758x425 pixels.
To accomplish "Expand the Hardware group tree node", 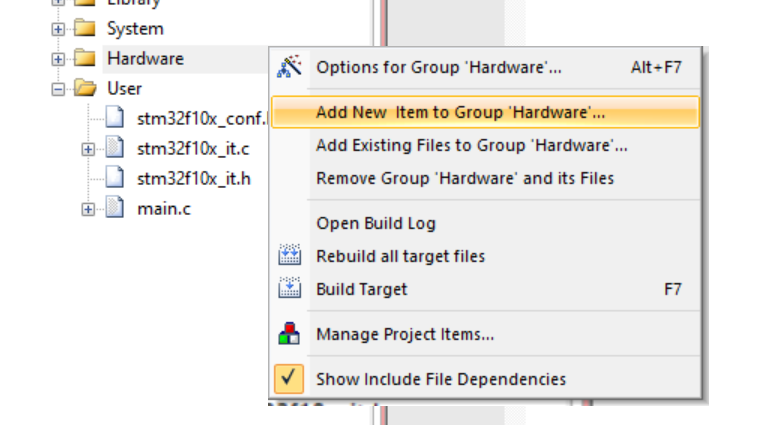I will [59, 58].
